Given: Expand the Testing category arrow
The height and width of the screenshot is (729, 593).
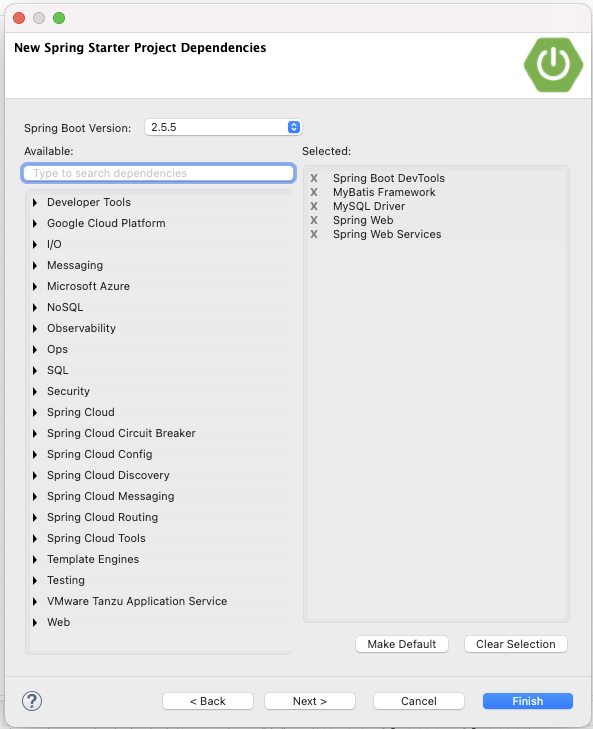Looking at the screenshot, I should [x=35, y=580].
